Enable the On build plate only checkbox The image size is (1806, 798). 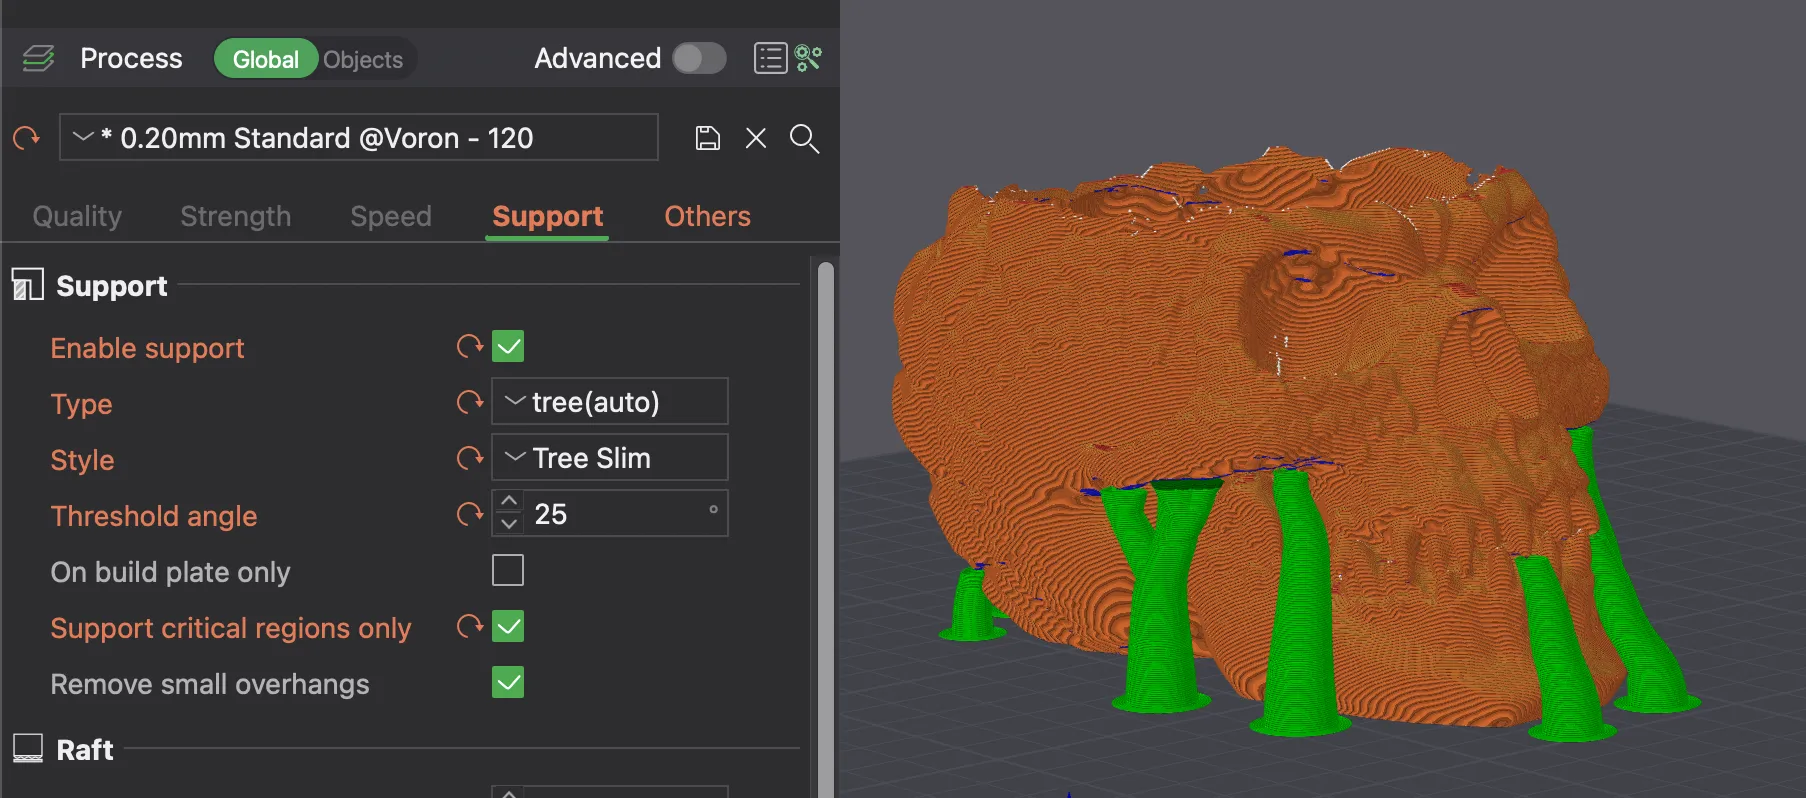click(508, 571)
